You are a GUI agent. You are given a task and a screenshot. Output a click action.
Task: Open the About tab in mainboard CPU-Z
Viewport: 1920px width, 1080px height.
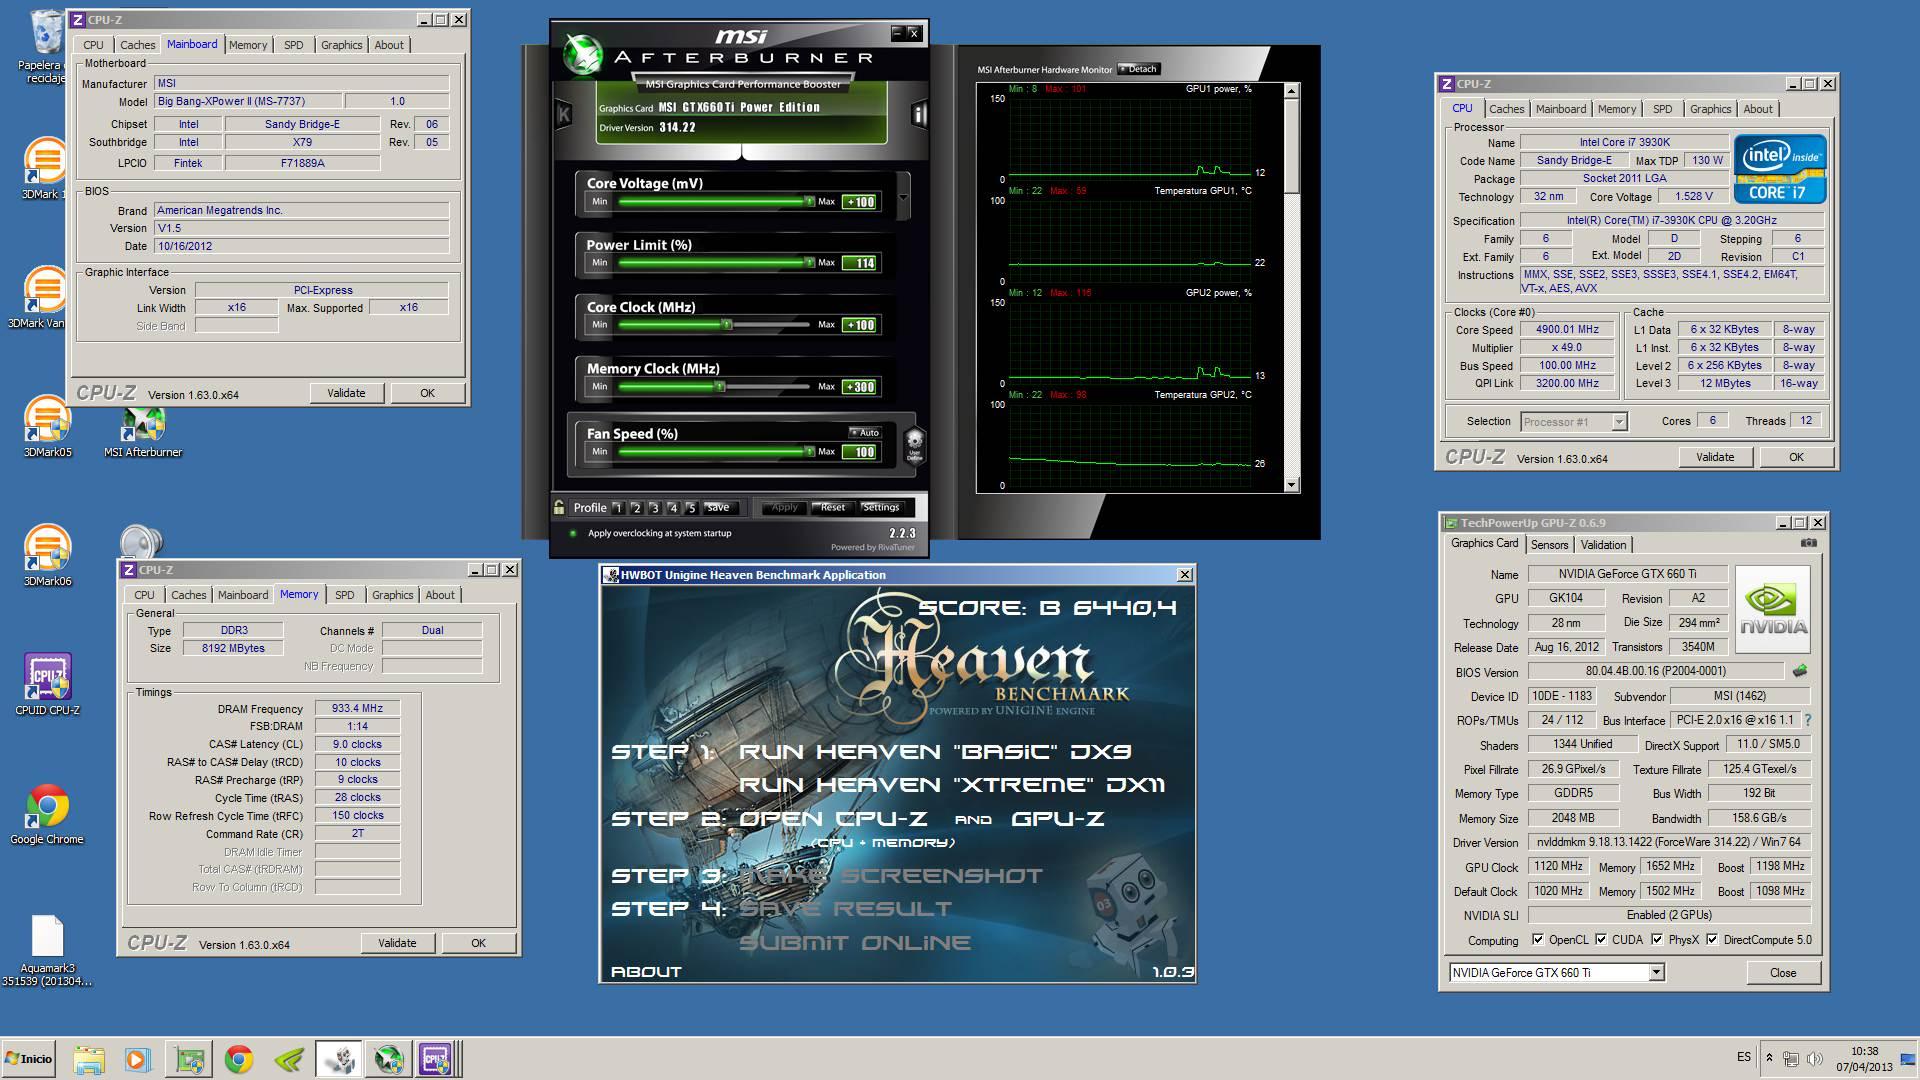389,45
